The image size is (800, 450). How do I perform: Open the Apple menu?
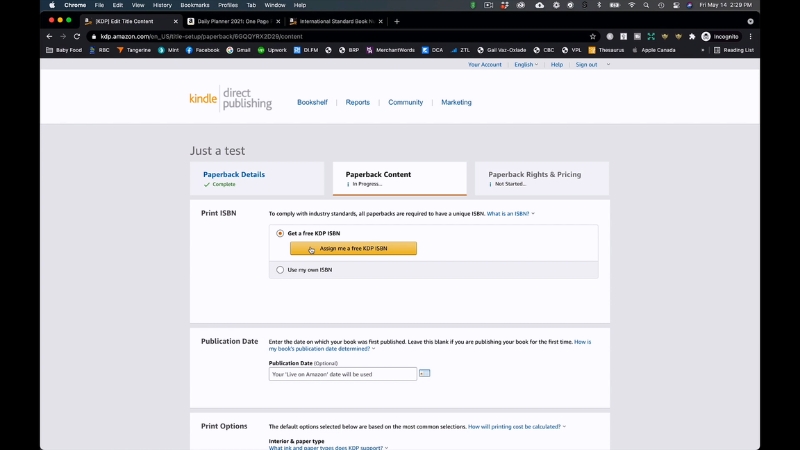[x=52, y=5]
